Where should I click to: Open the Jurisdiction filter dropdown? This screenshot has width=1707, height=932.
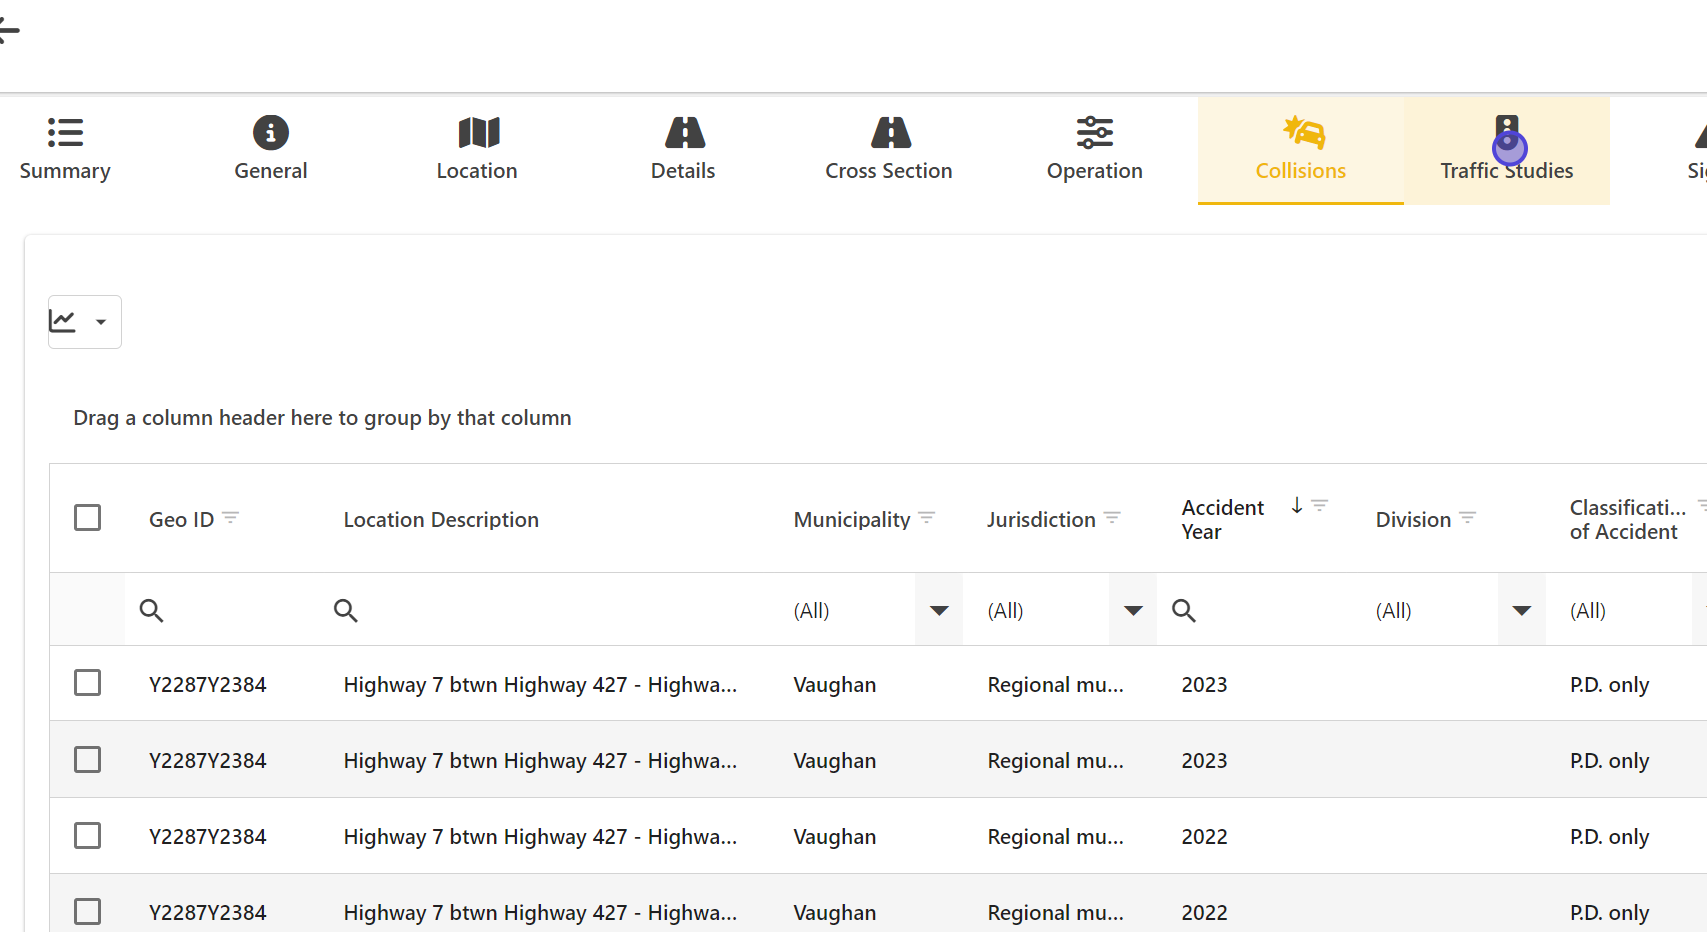point(1132,610)
